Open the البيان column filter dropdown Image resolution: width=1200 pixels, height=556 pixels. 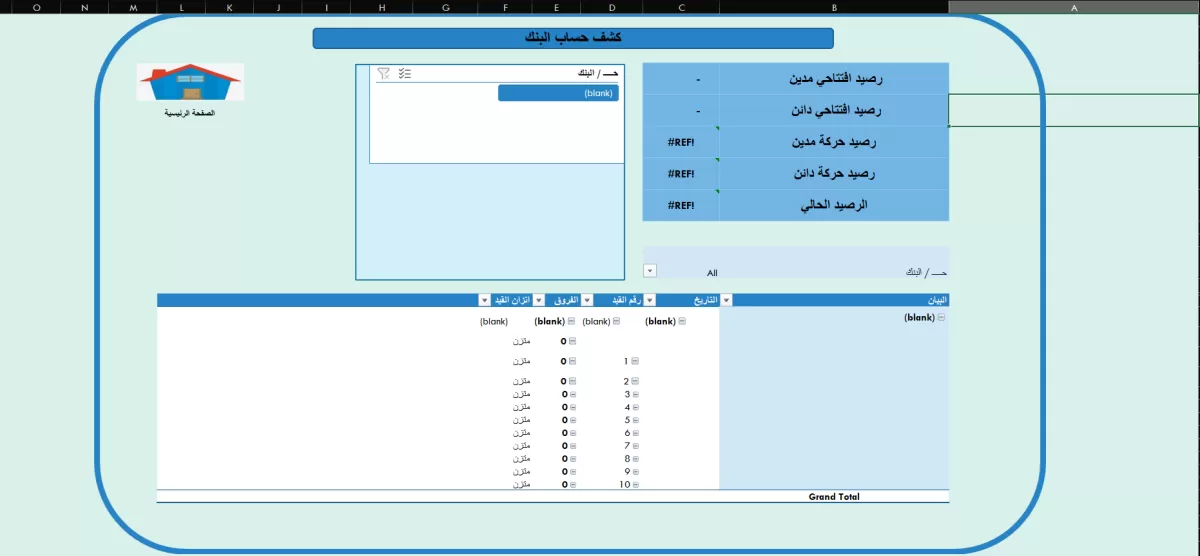pyautogui.click(x=726, y=300)
